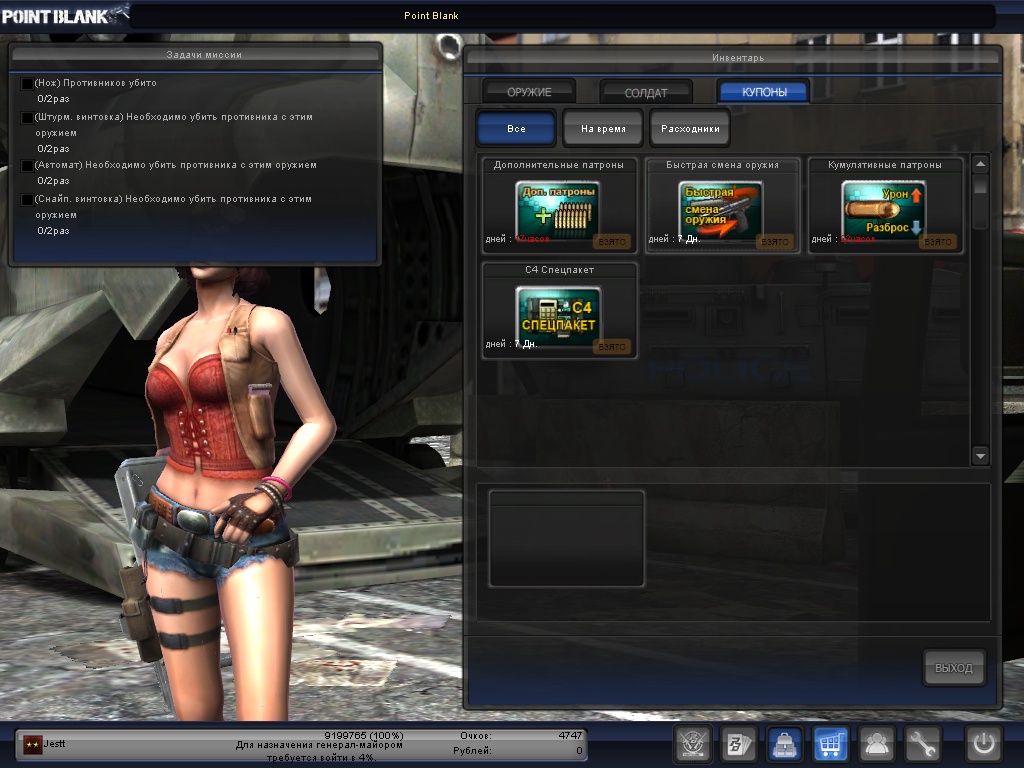Open the shopping cart shop icon
This screenshot has width=1024, height=768.
830,744
